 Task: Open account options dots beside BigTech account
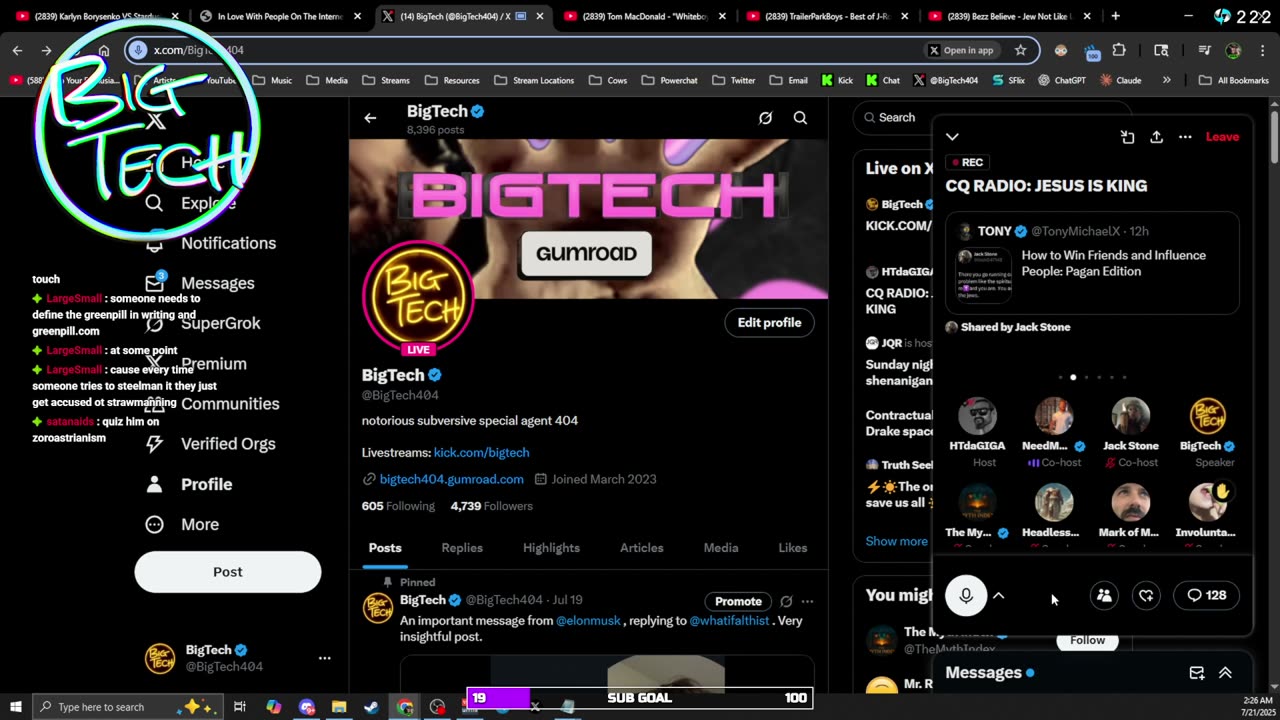(x=324, y=658)
